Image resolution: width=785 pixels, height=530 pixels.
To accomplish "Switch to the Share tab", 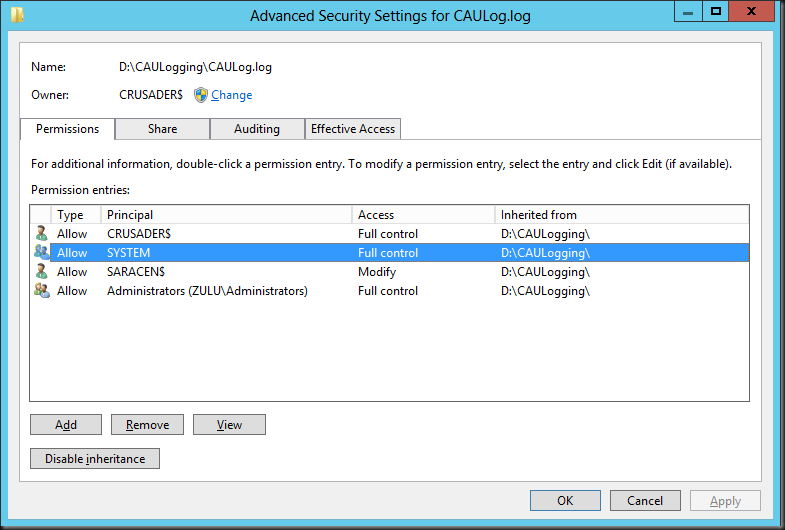I will 162,129.
